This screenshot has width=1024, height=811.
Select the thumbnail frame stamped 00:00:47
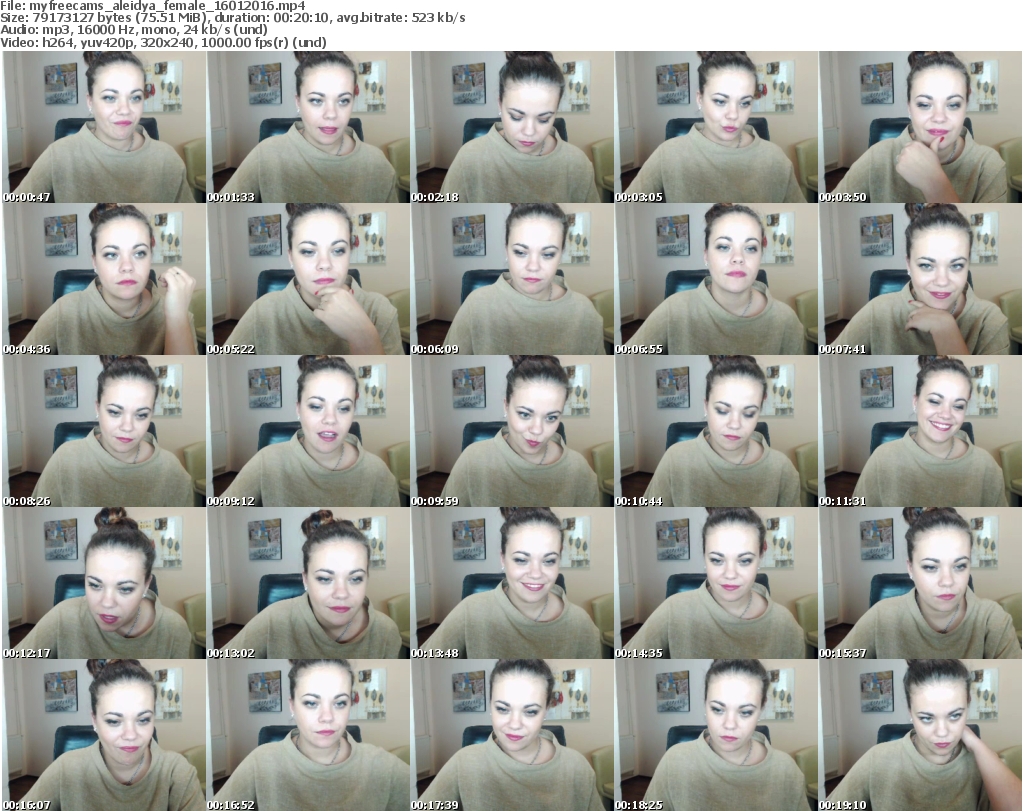(104, 127)
